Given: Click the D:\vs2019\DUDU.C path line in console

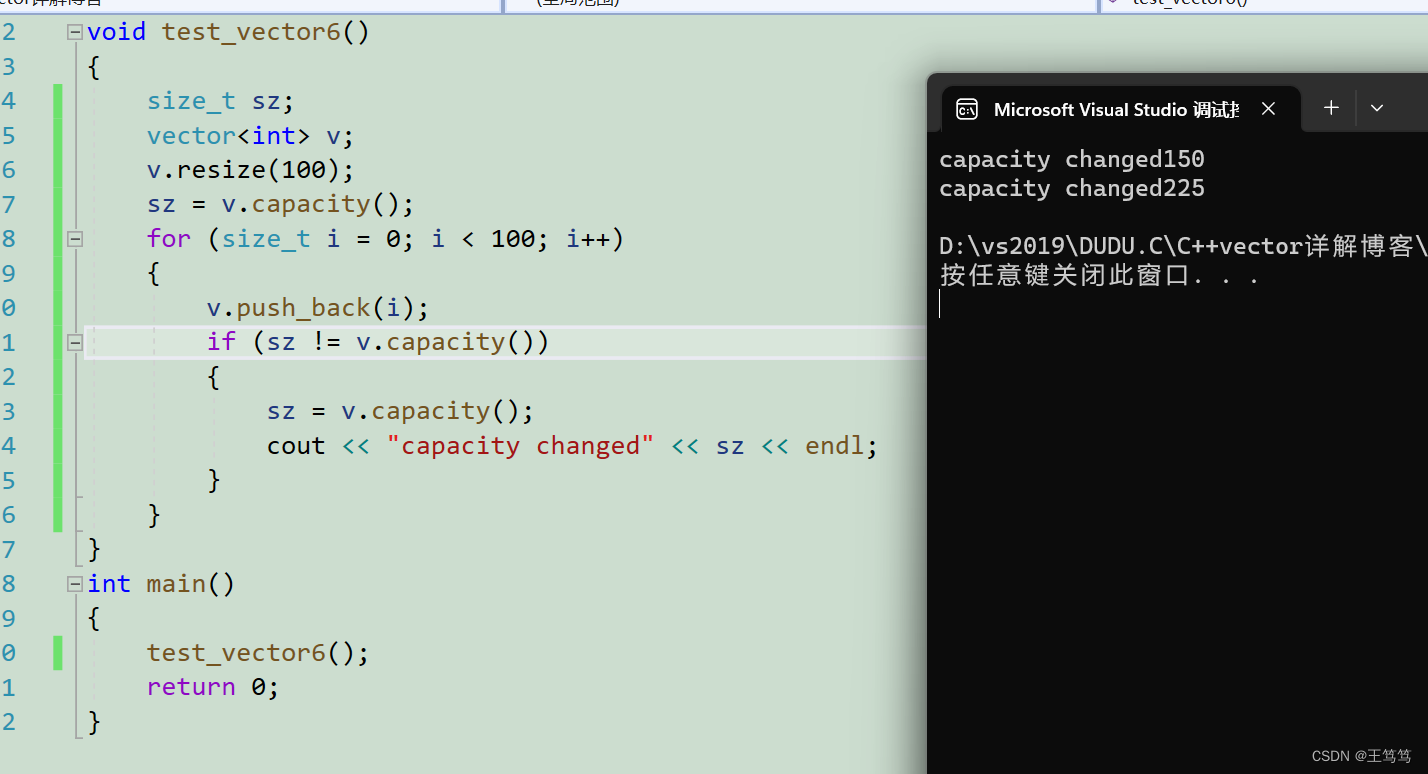Looking at the screenshot, I should 1183,246.
